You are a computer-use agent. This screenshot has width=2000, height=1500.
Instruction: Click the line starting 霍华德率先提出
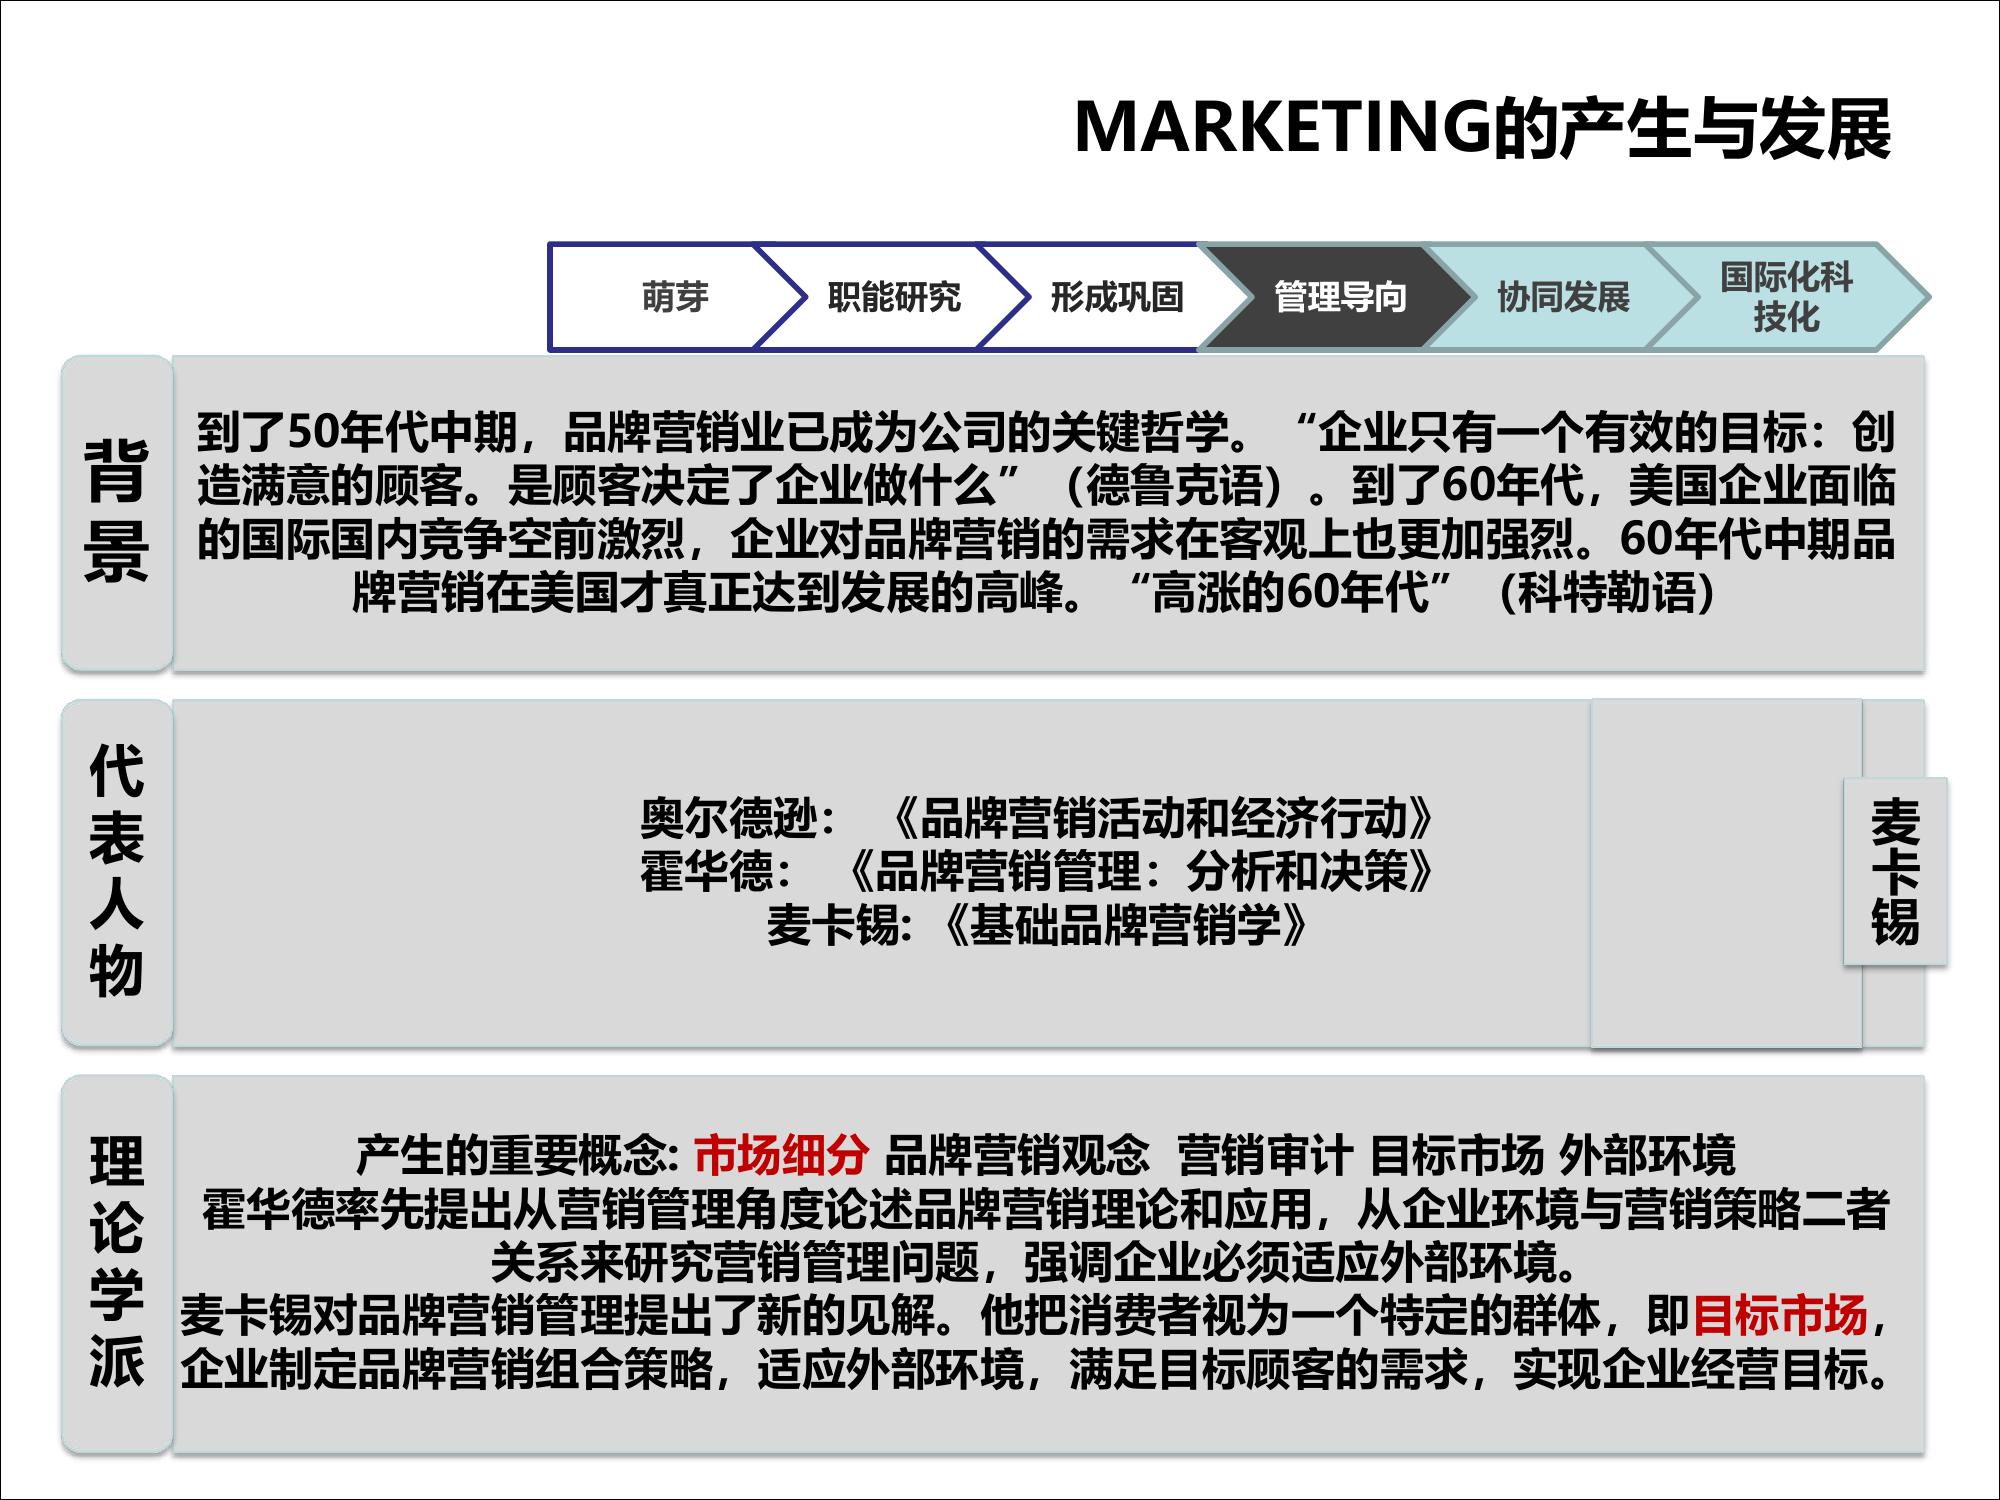click(1045, 1209)
